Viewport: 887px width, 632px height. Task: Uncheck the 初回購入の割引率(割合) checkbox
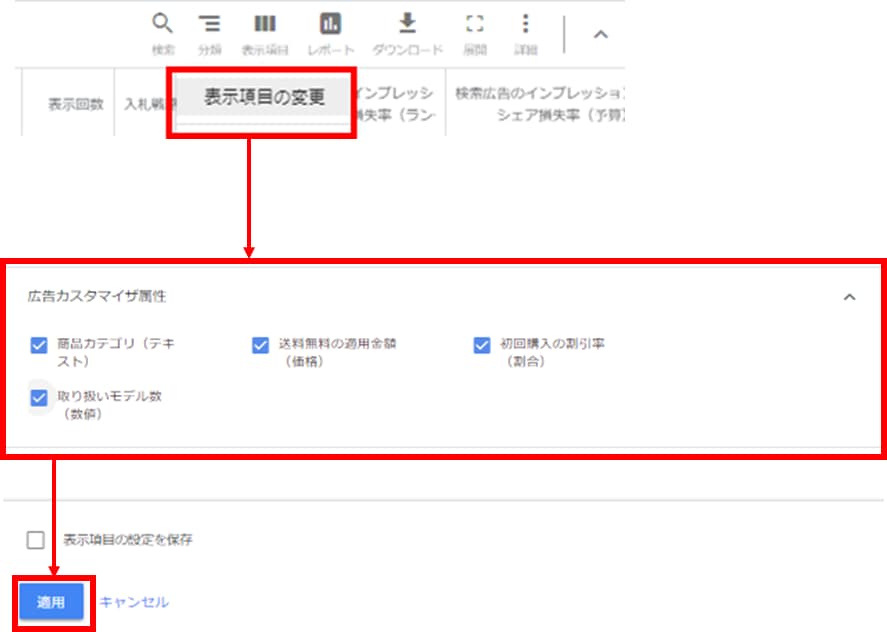tap(482, 345)
